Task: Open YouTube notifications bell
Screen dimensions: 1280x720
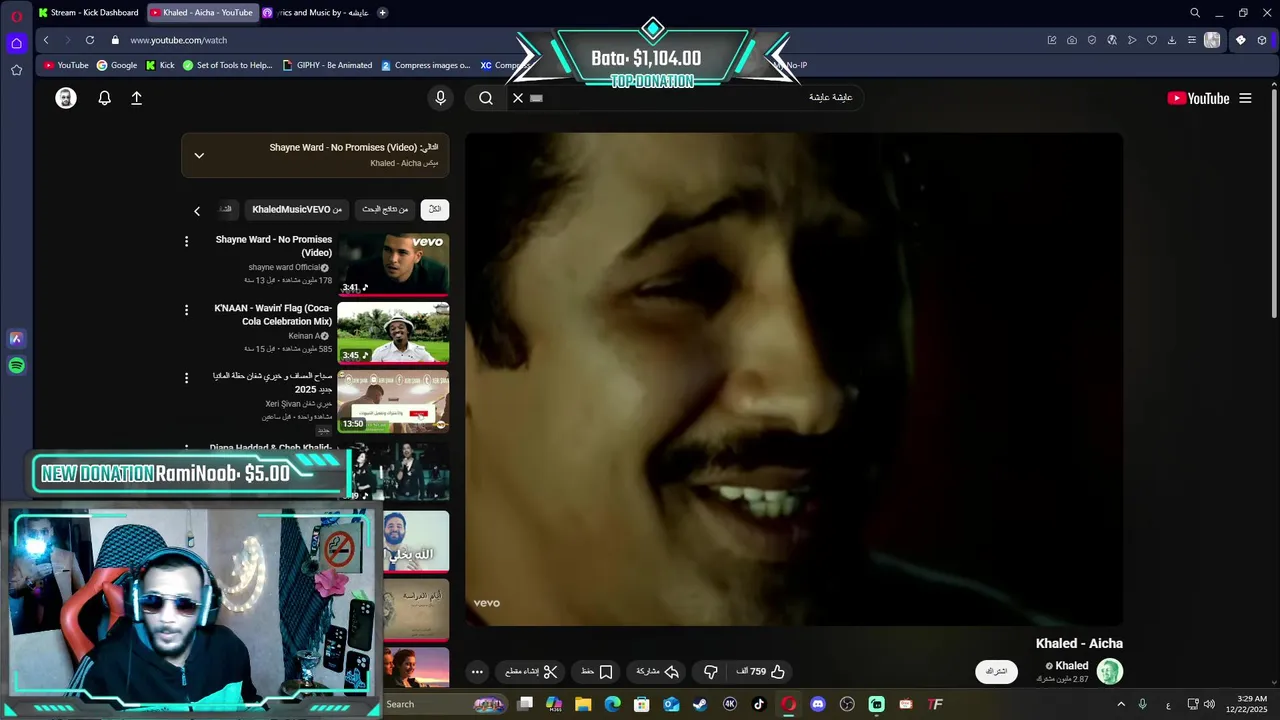Action: click(x=104, y=98)
